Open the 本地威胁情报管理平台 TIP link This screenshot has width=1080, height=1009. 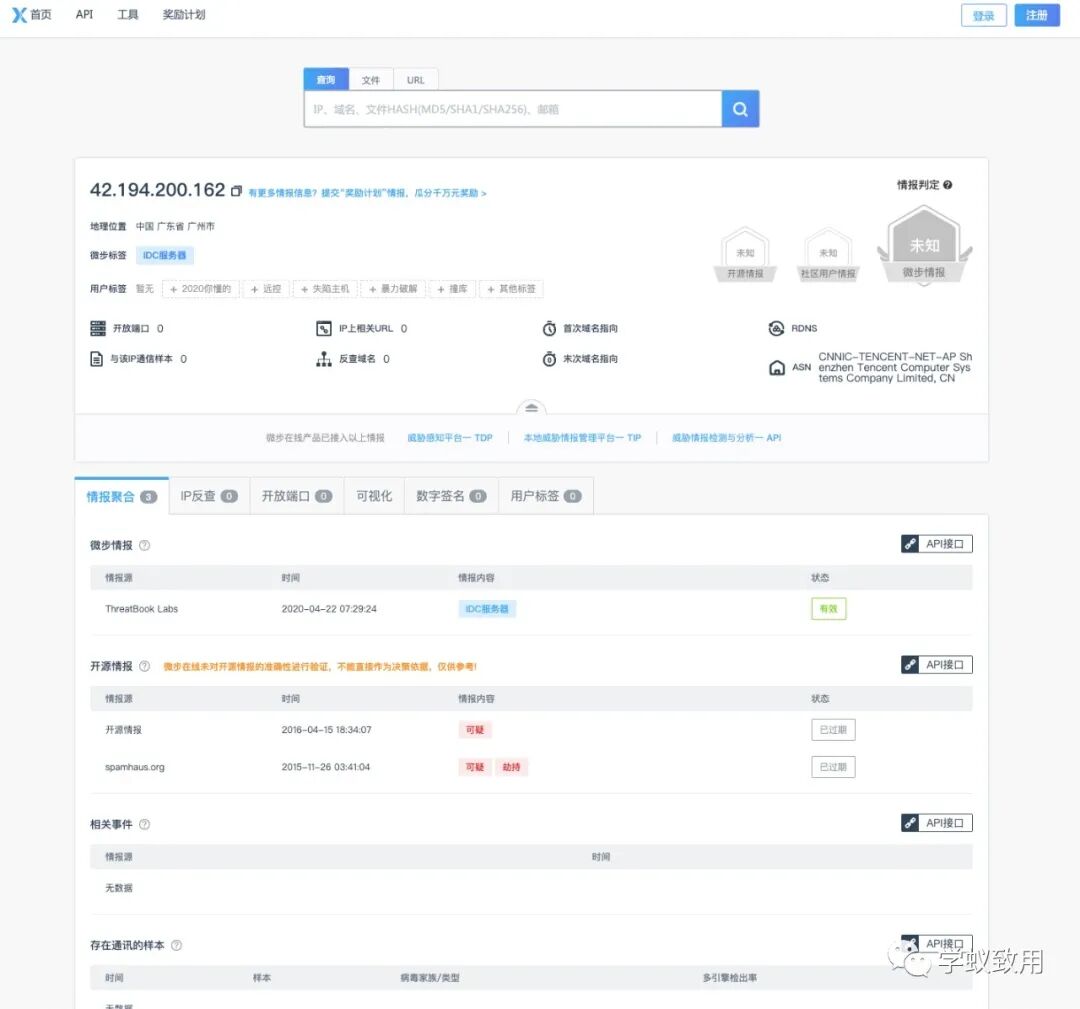tap(582, 438)
